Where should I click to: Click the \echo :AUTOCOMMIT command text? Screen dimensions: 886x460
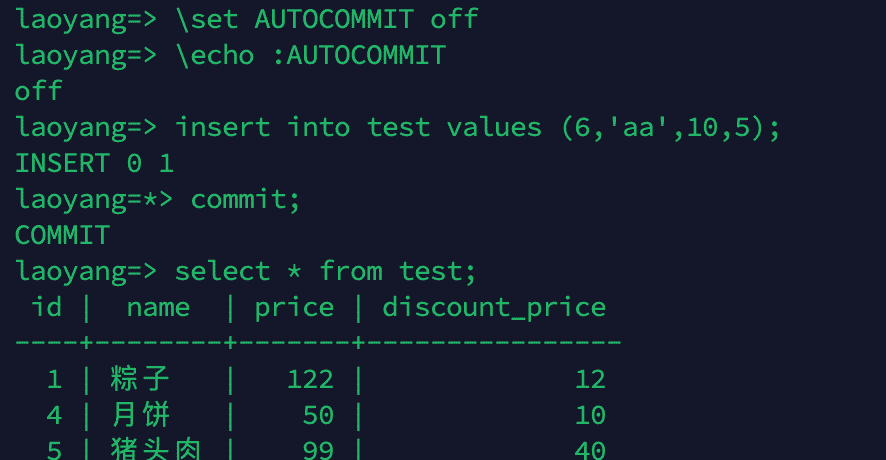[310, 54]
